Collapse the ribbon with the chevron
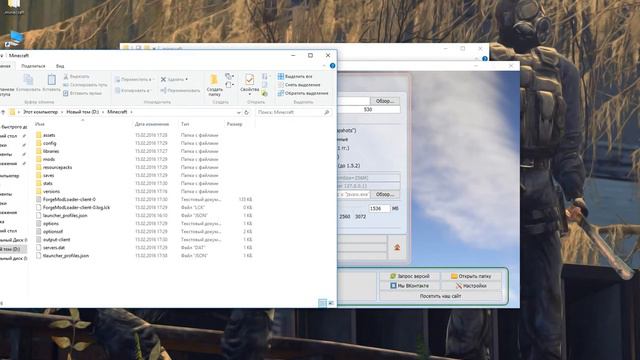This screenshot has width=640, height=360. tap(324, 66)
